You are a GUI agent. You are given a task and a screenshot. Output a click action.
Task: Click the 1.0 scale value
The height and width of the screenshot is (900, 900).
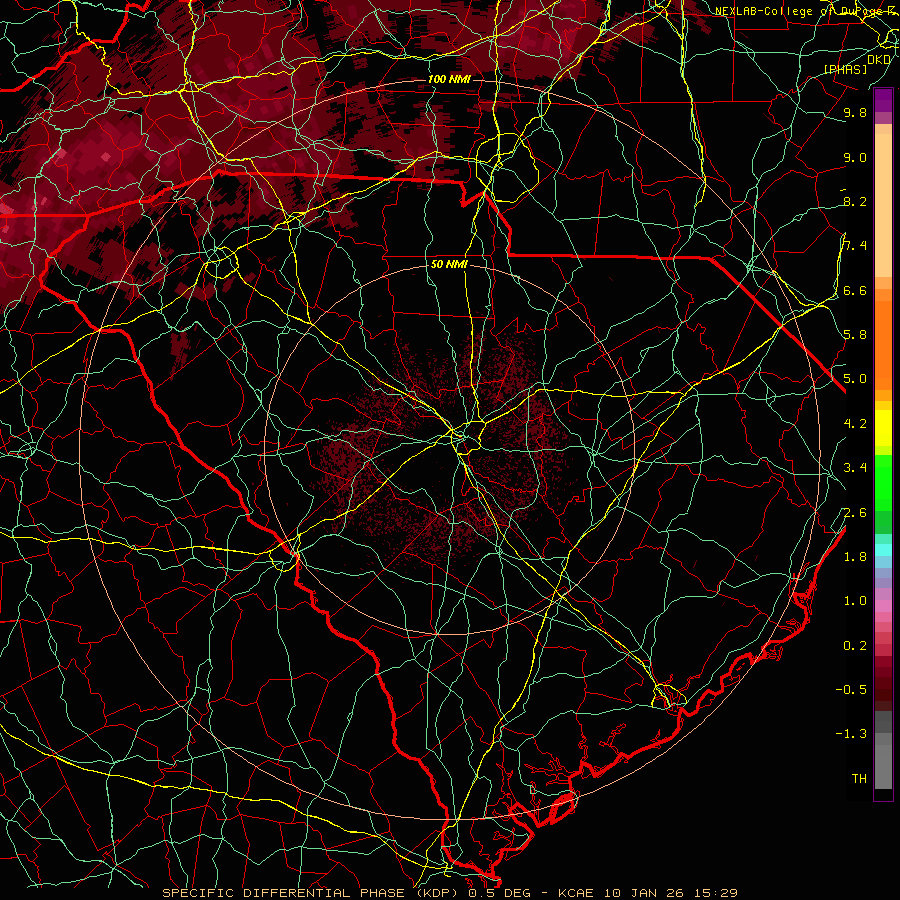click(855, 601)
